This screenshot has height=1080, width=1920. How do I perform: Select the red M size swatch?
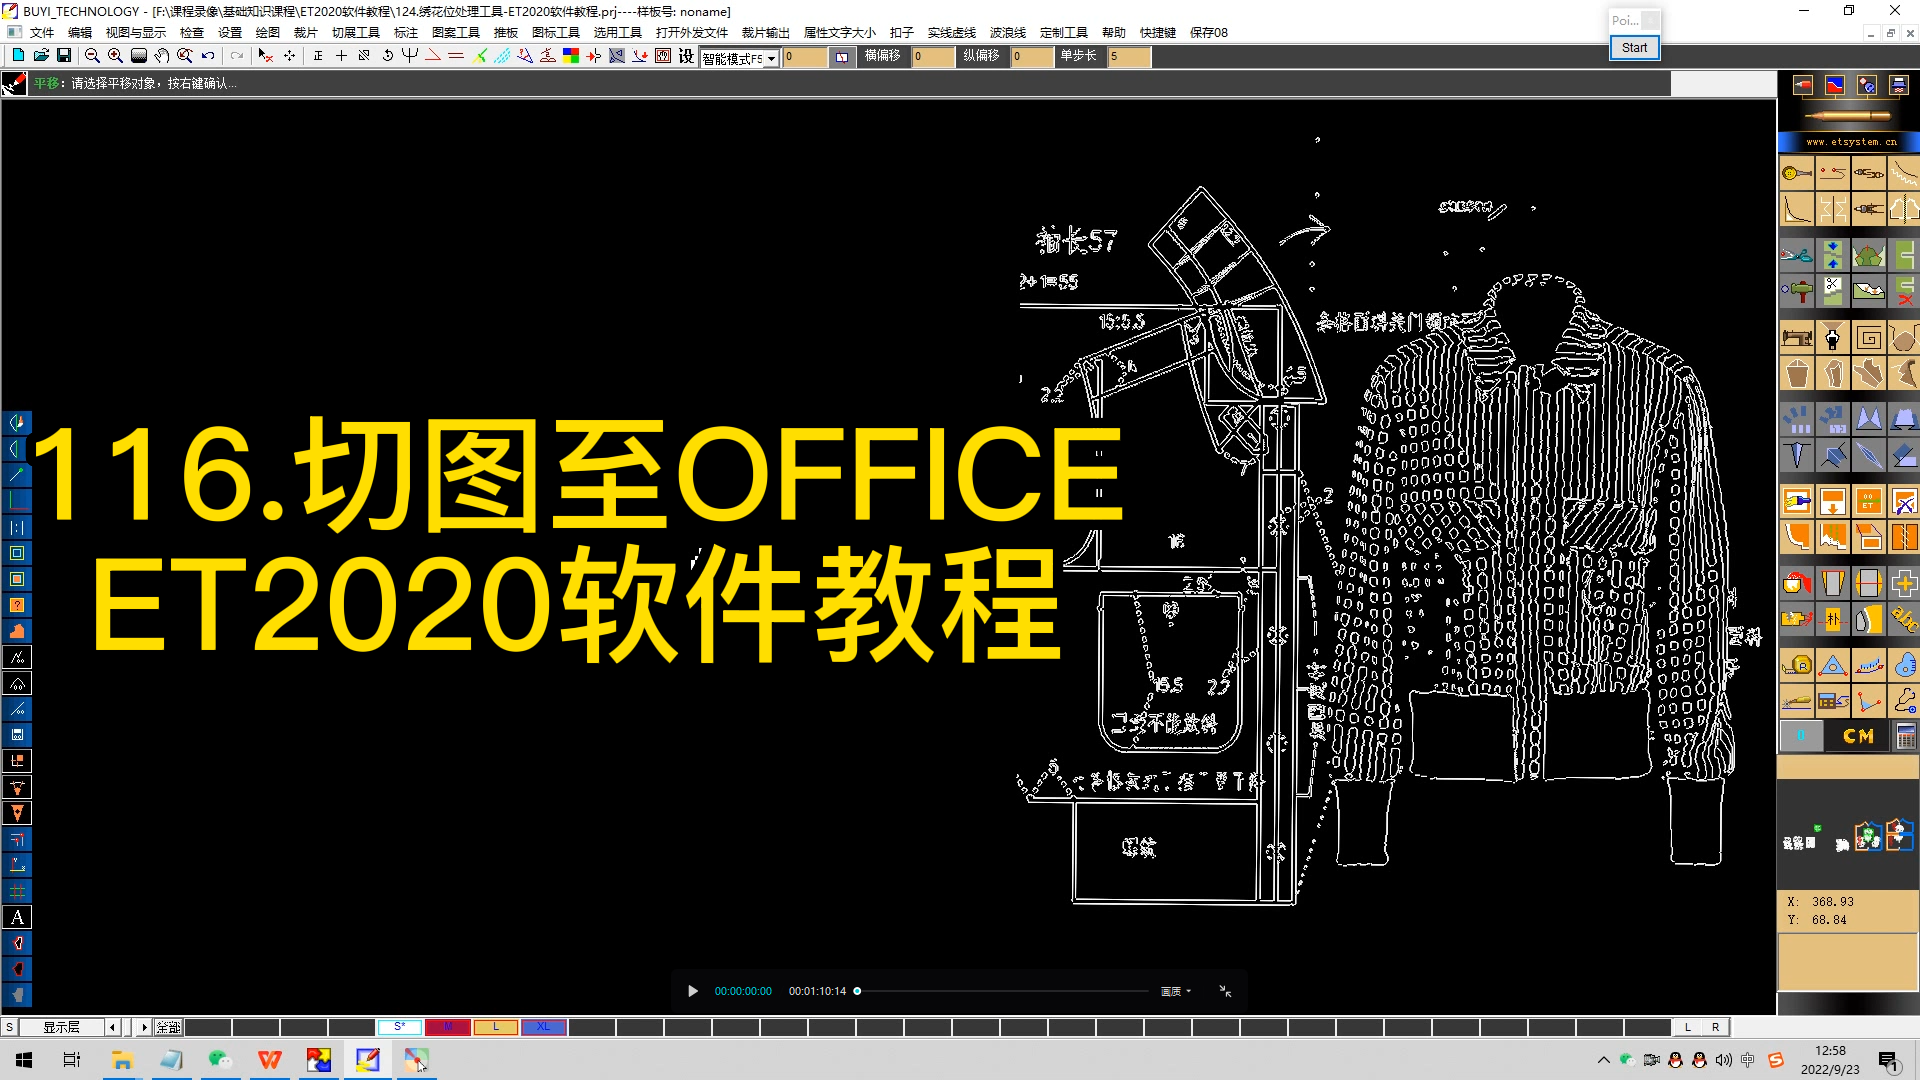pos(447,1027)
